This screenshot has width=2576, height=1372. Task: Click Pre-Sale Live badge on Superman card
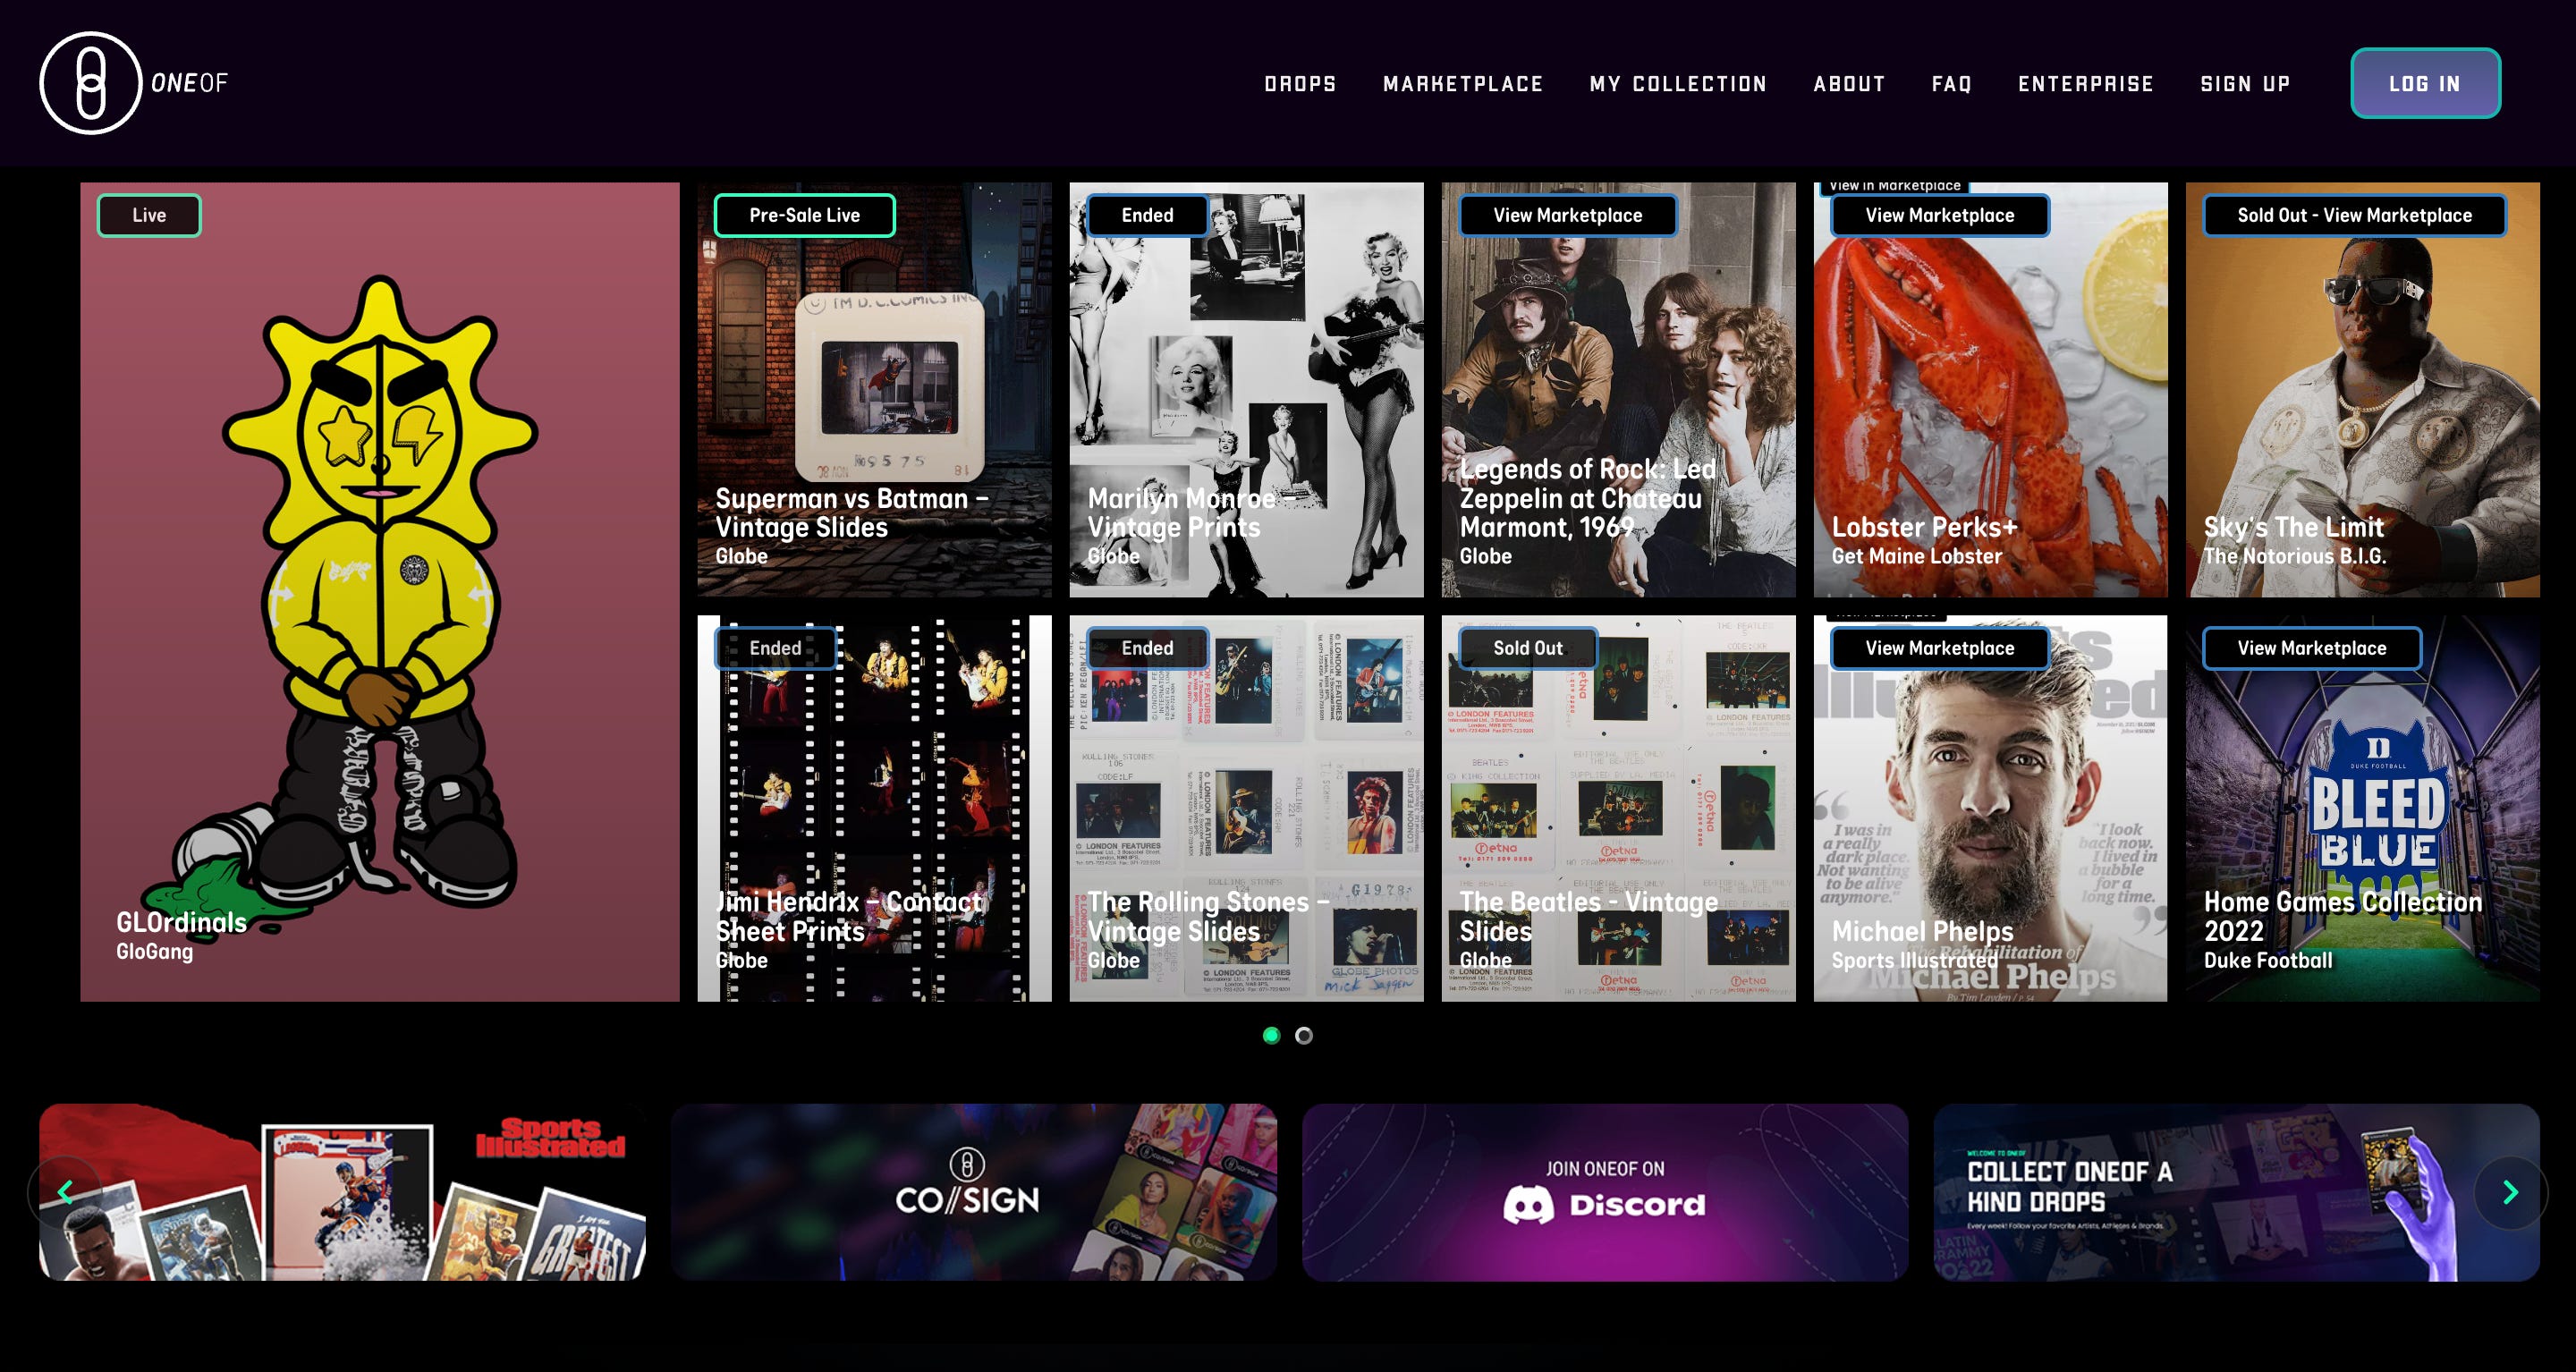click(x=804, y=215)
